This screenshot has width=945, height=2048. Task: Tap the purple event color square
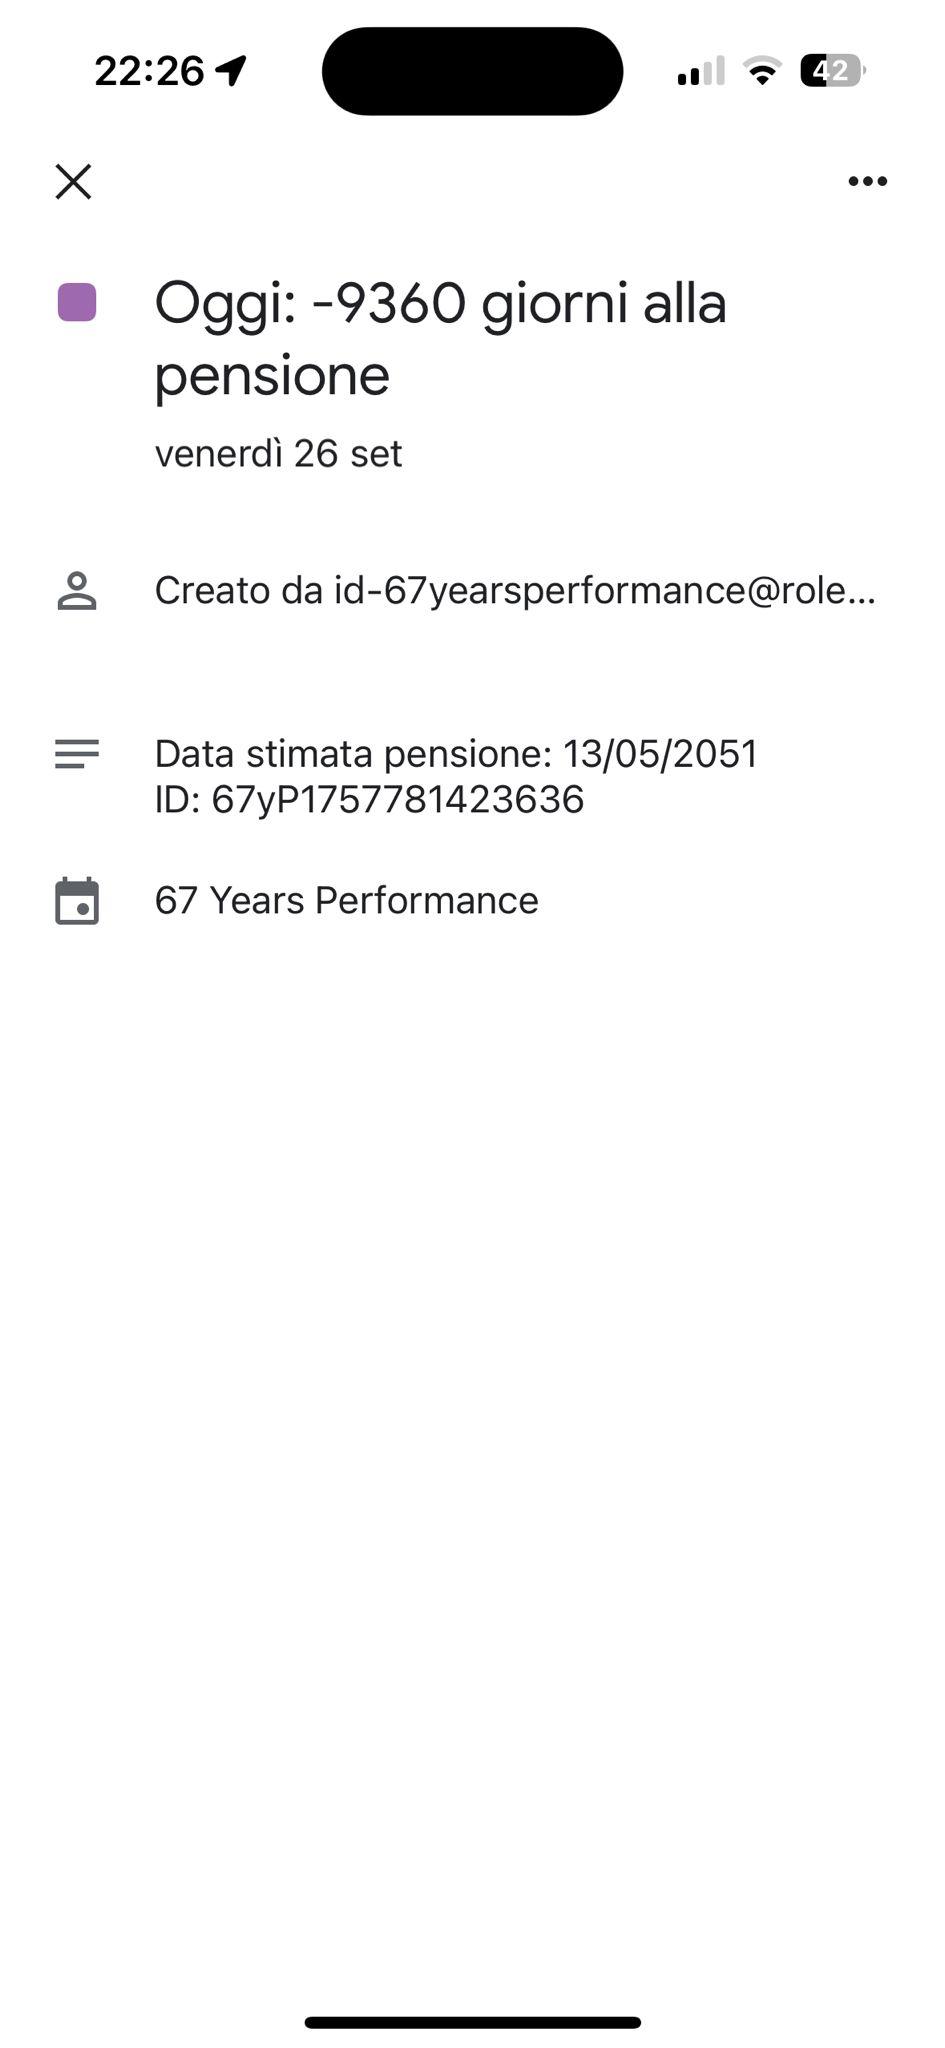pyautogui.click(x=77, y=302)
